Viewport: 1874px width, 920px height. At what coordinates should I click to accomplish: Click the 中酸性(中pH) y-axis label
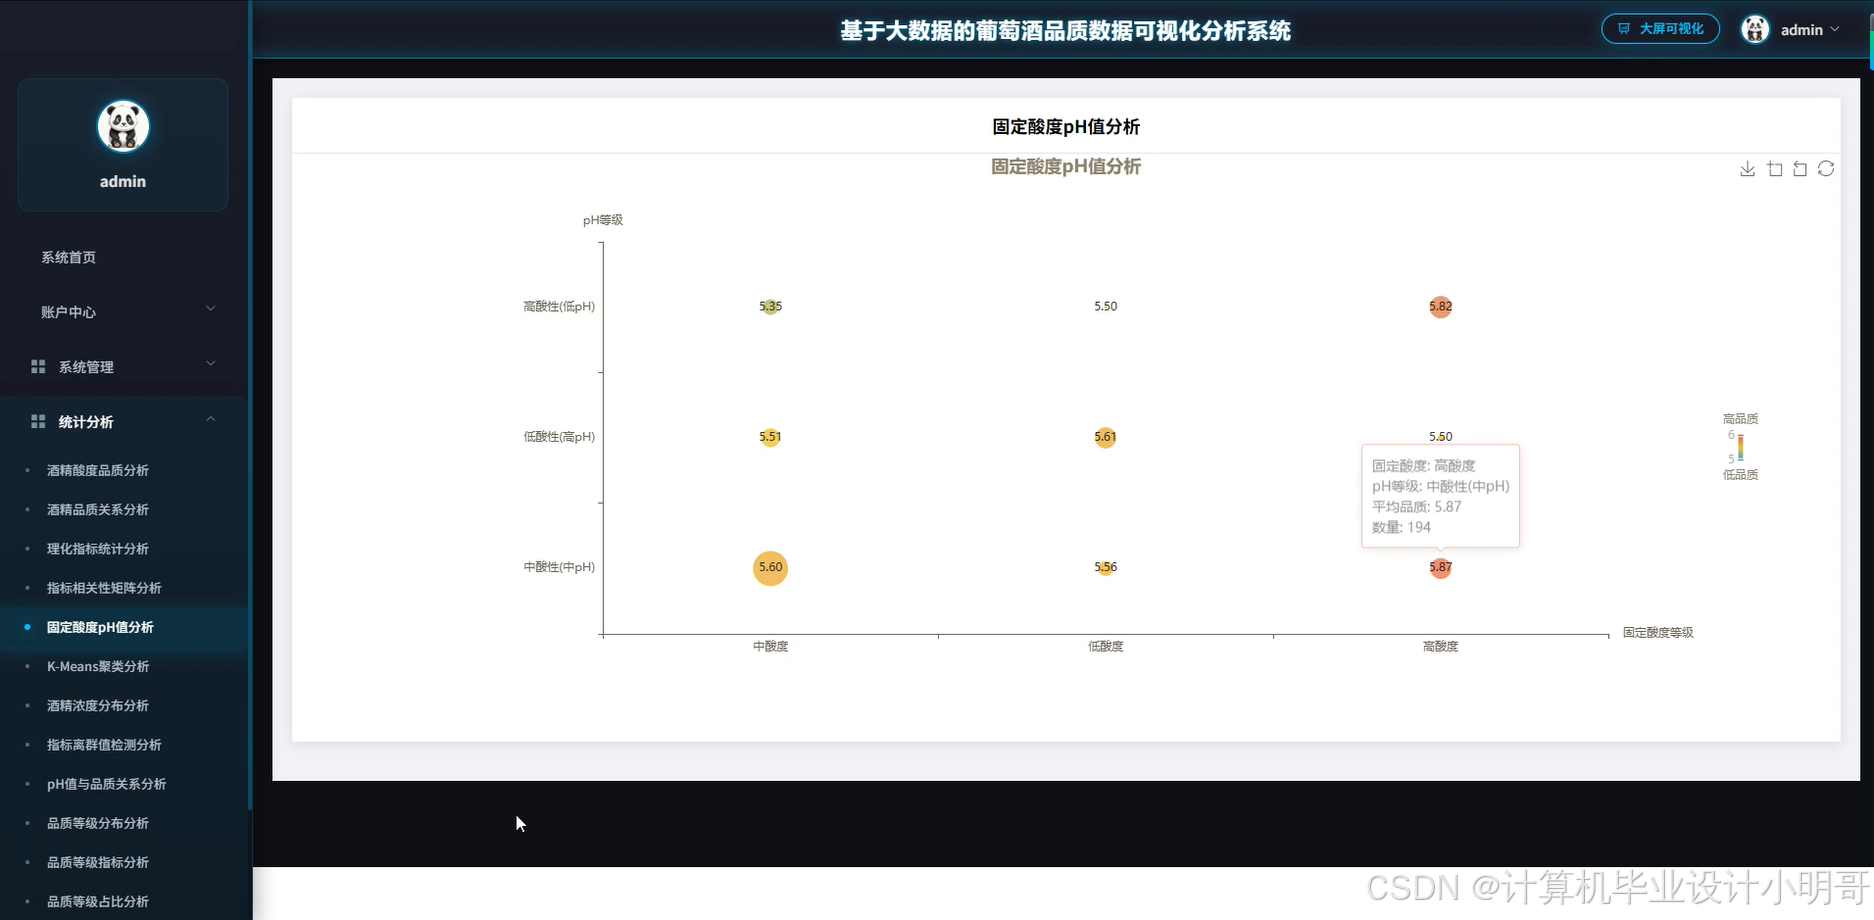click(559, 567)
